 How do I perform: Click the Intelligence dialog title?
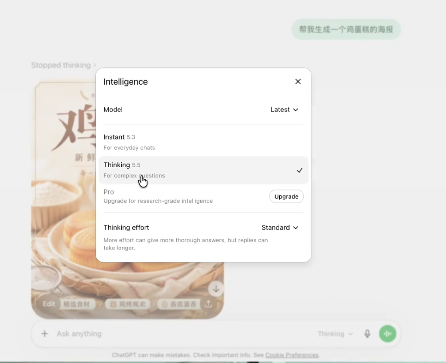pos(125,82)
